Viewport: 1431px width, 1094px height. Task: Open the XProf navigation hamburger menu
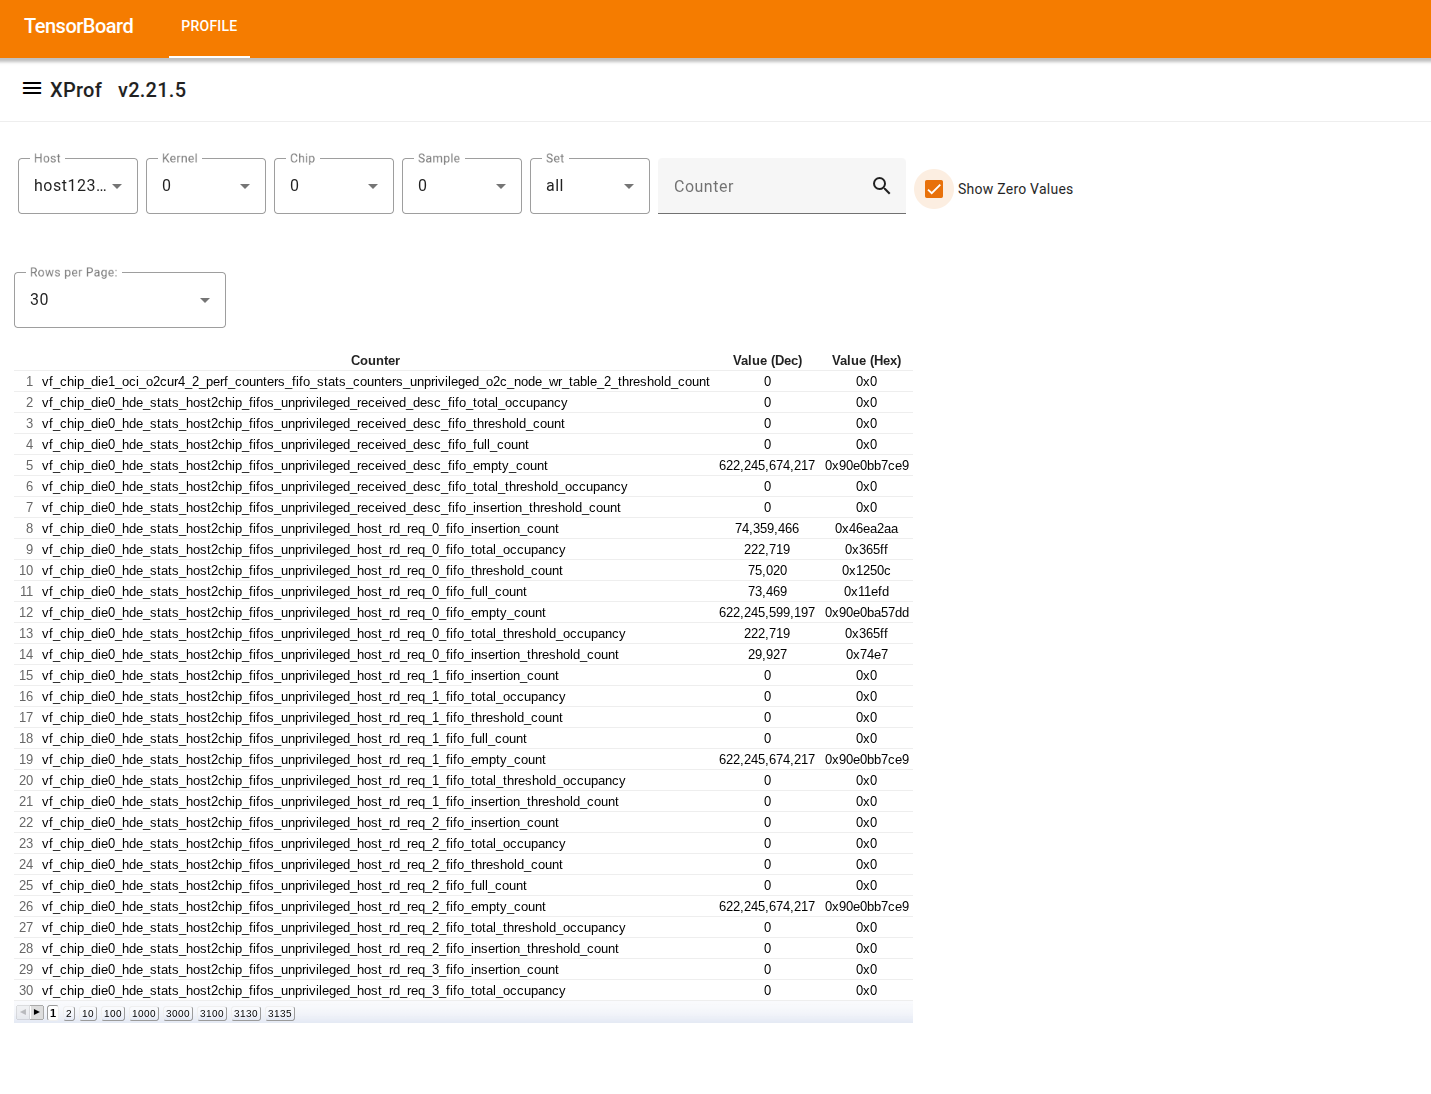click(31, 89)
